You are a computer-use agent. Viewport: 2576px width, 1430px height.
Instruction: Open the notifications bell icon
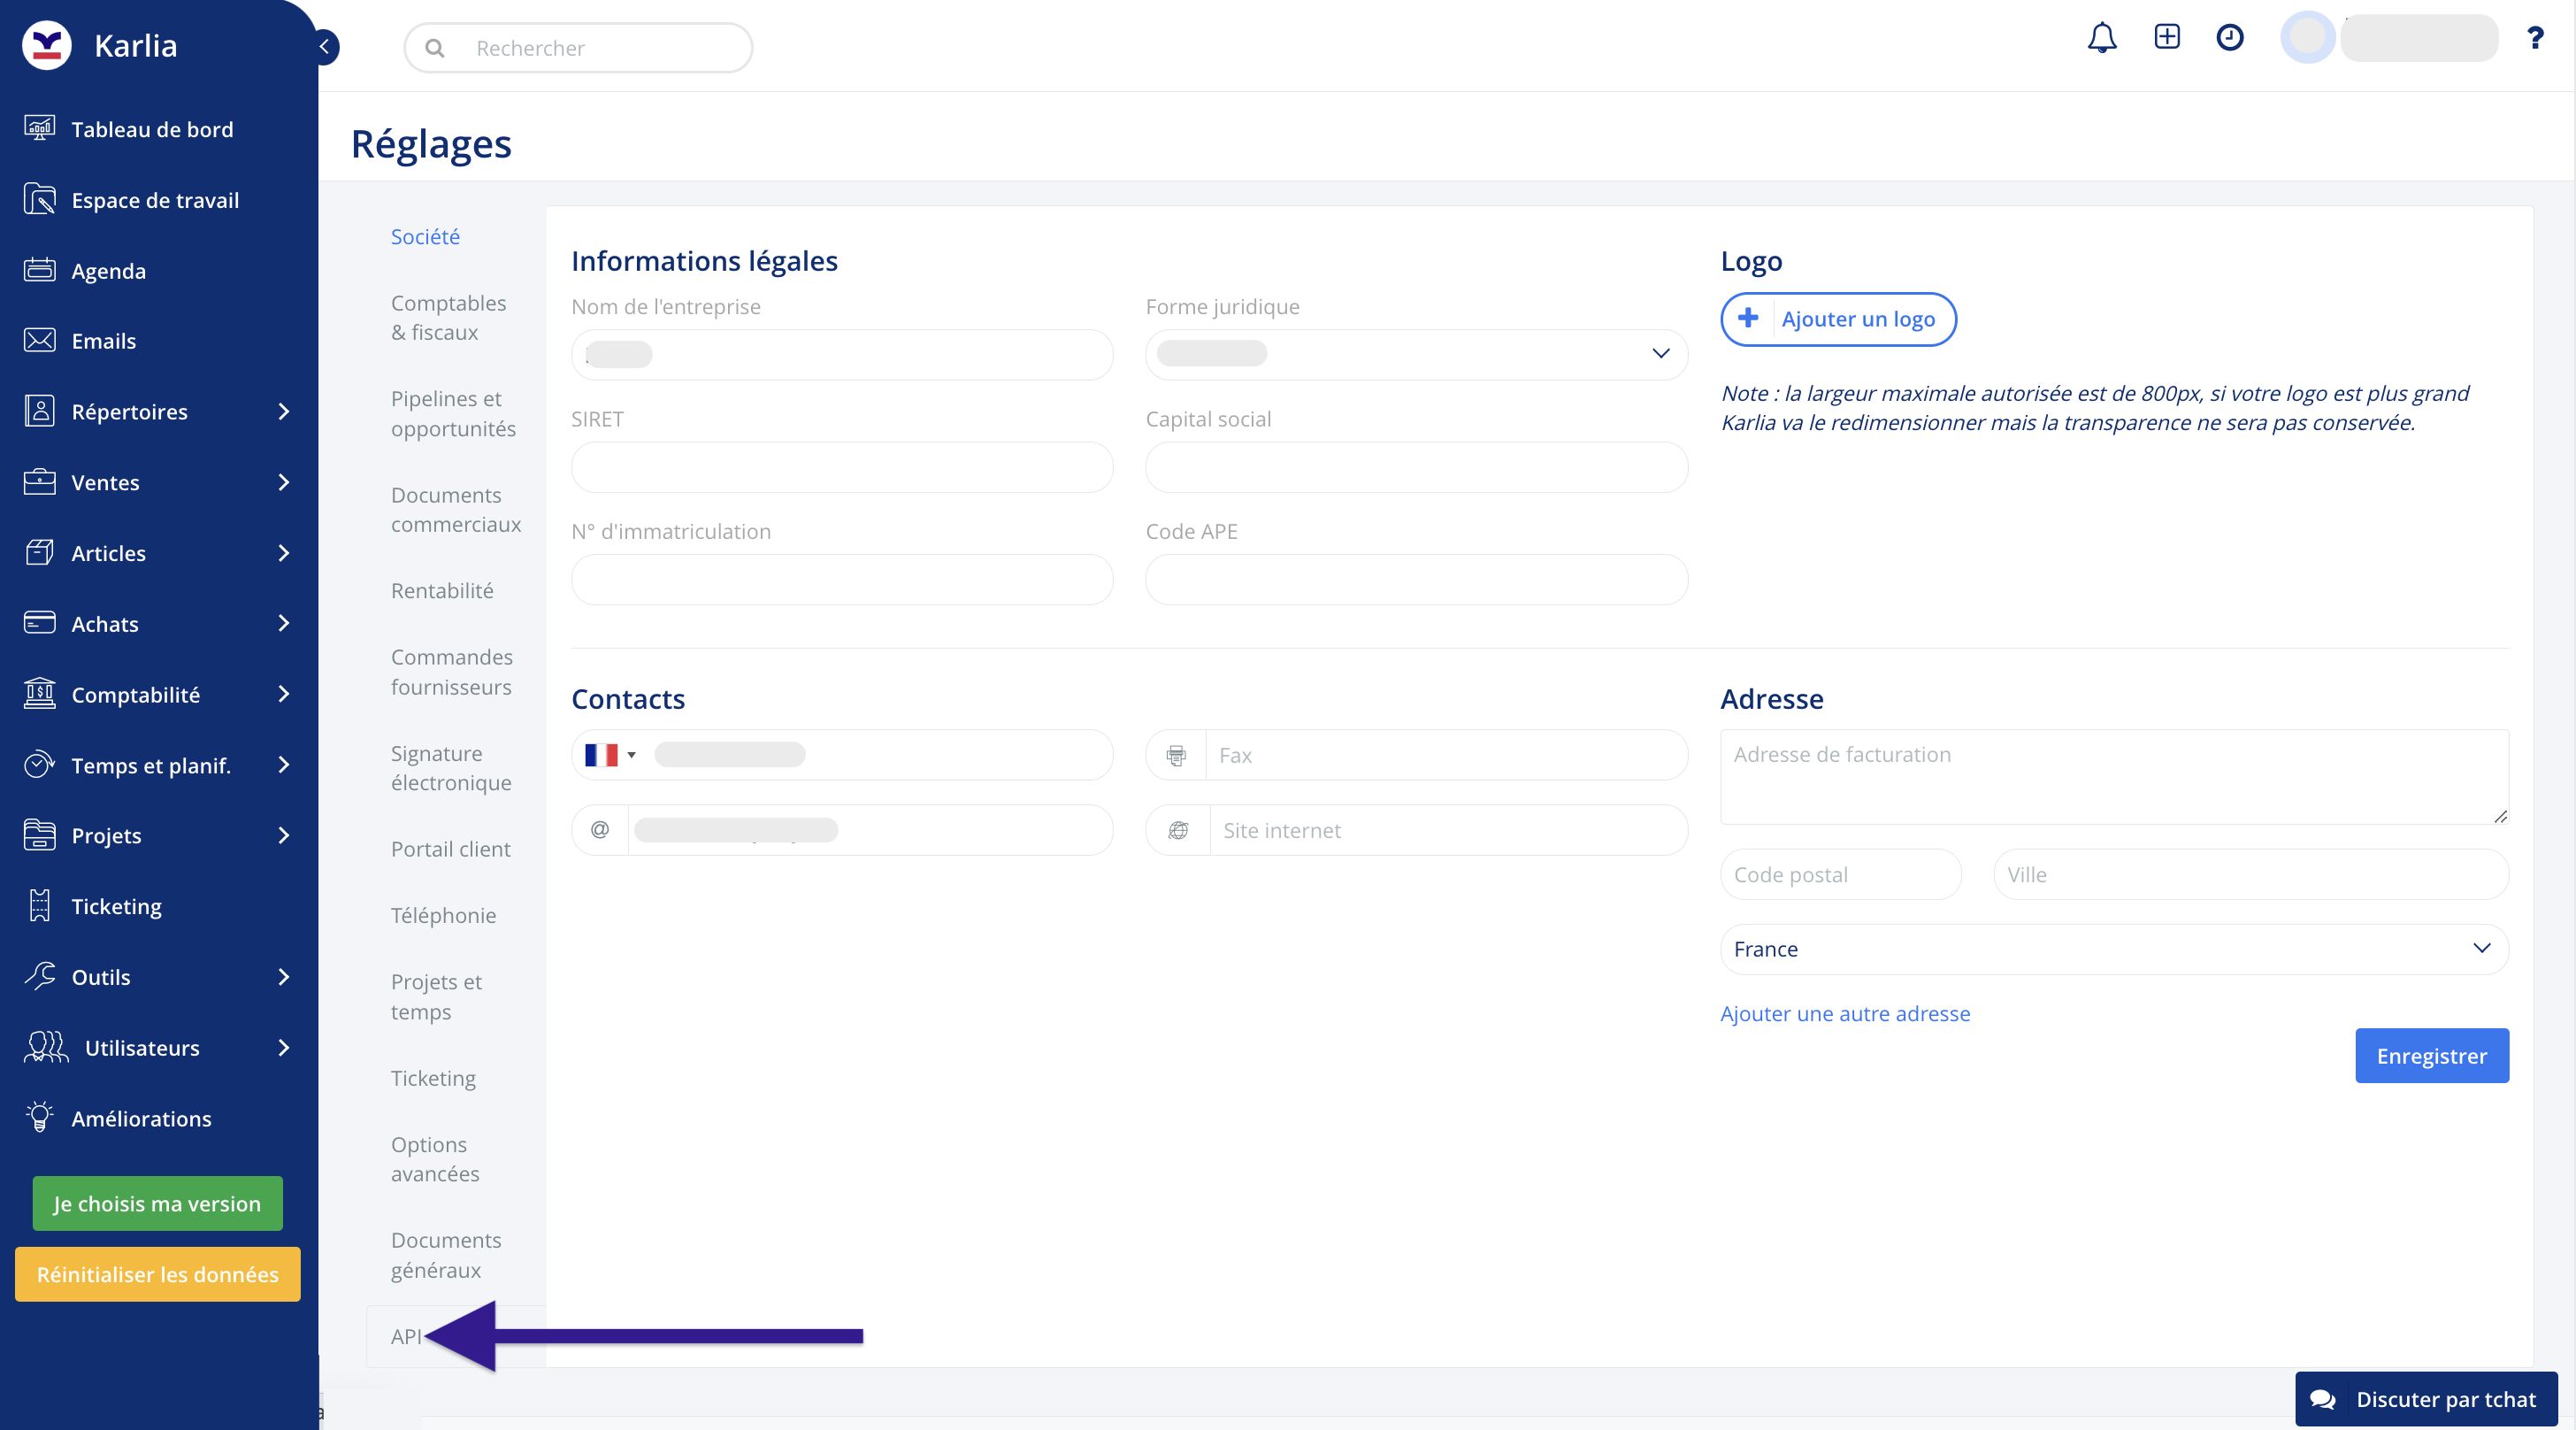[2101, 38]
